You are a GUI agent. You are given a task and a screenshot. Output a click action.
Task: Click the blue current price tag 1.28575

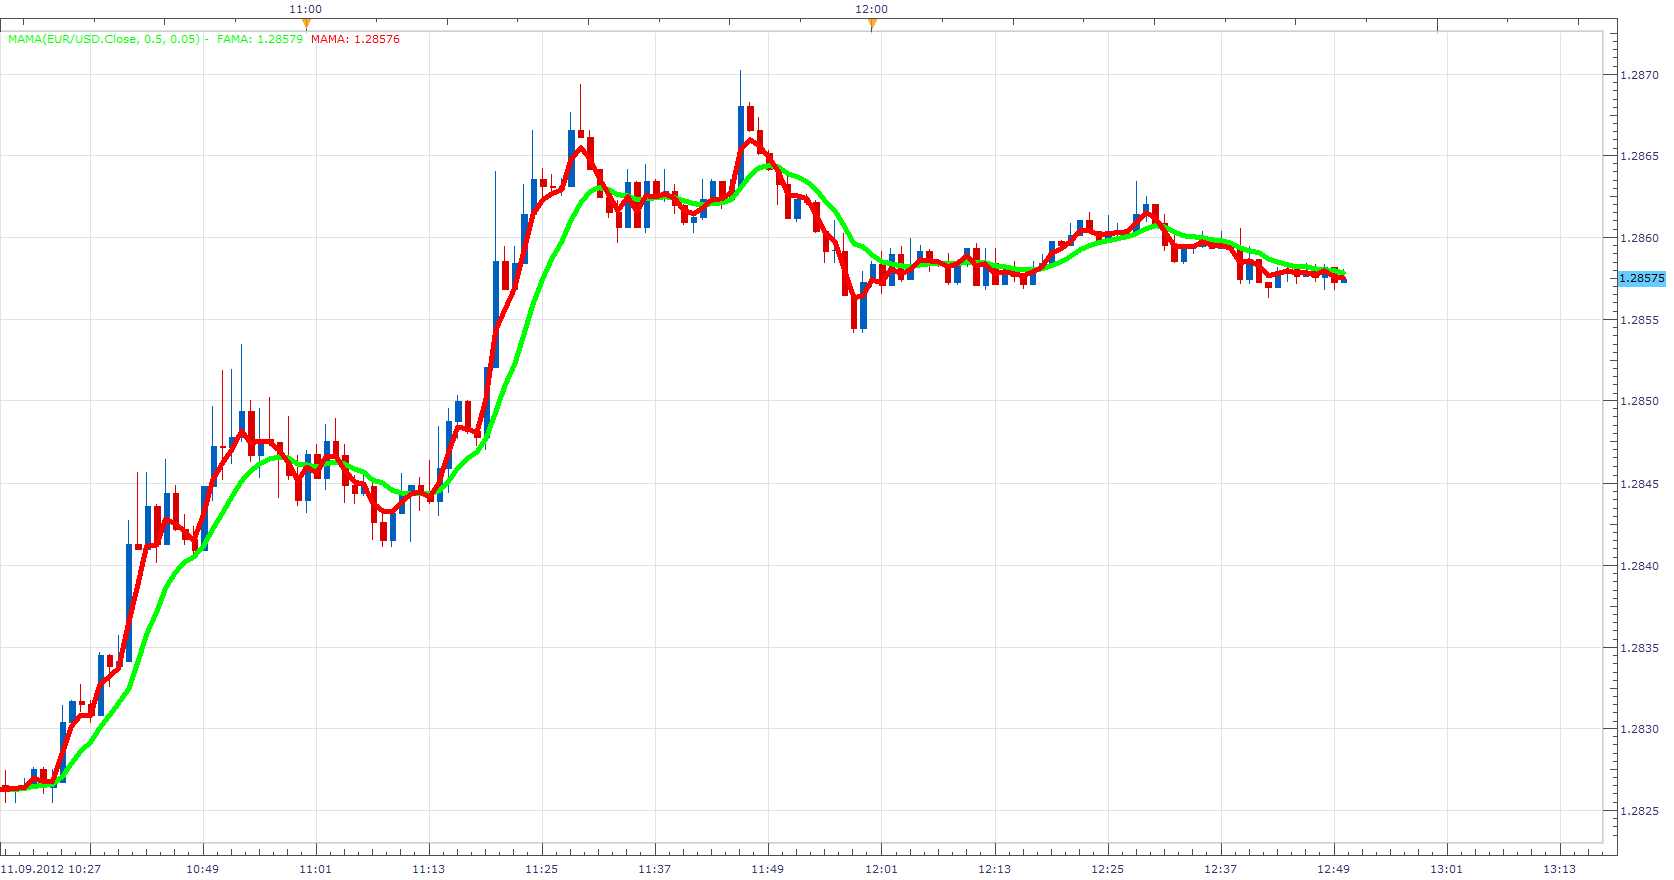1642,278
